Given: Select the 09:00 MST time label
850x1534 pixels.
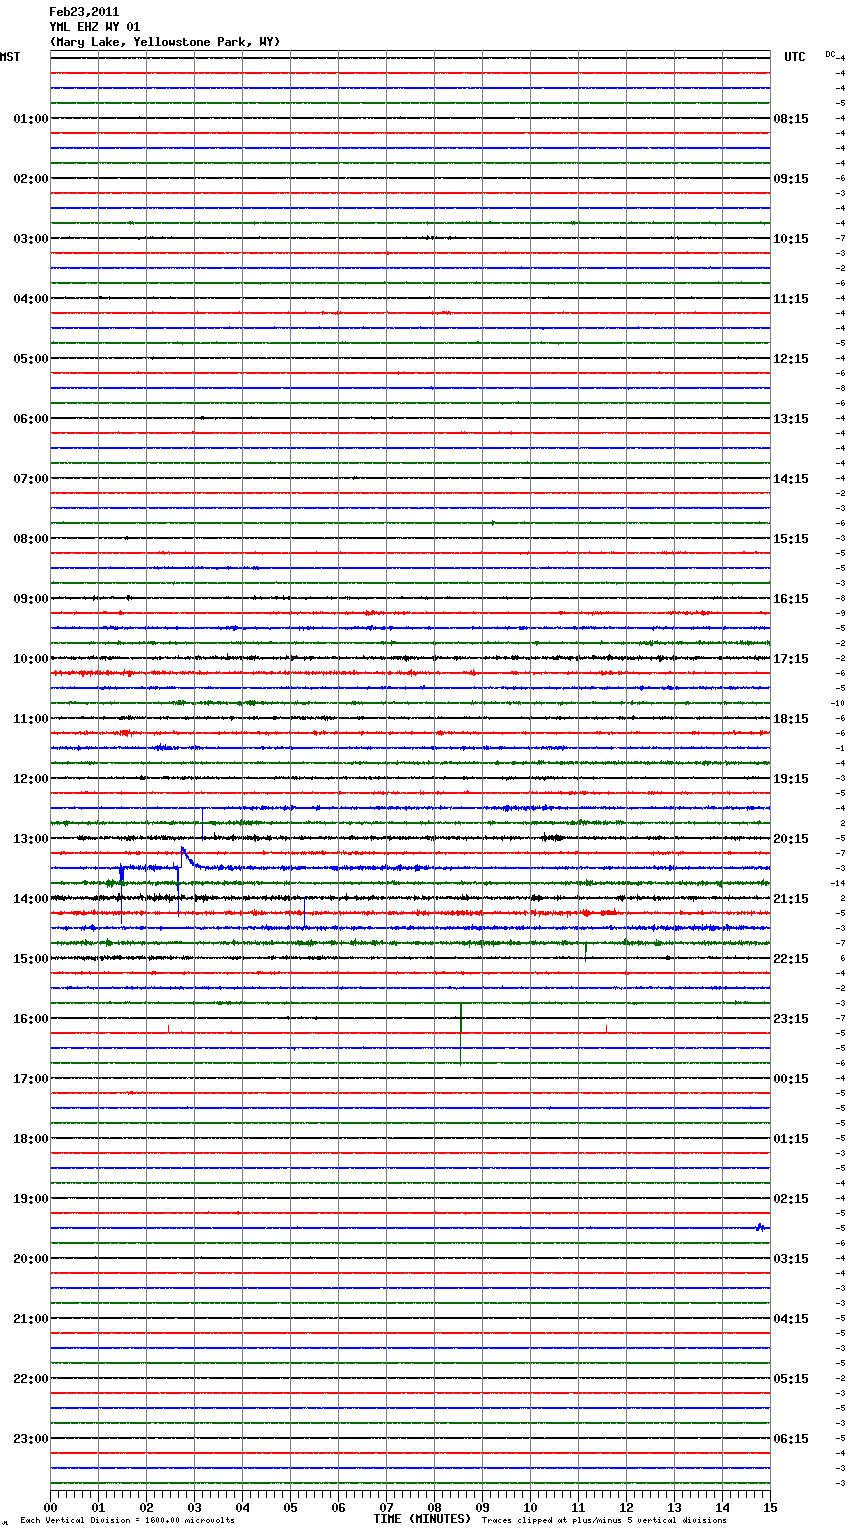Looking at the screenshot, I should coord(31,599).
